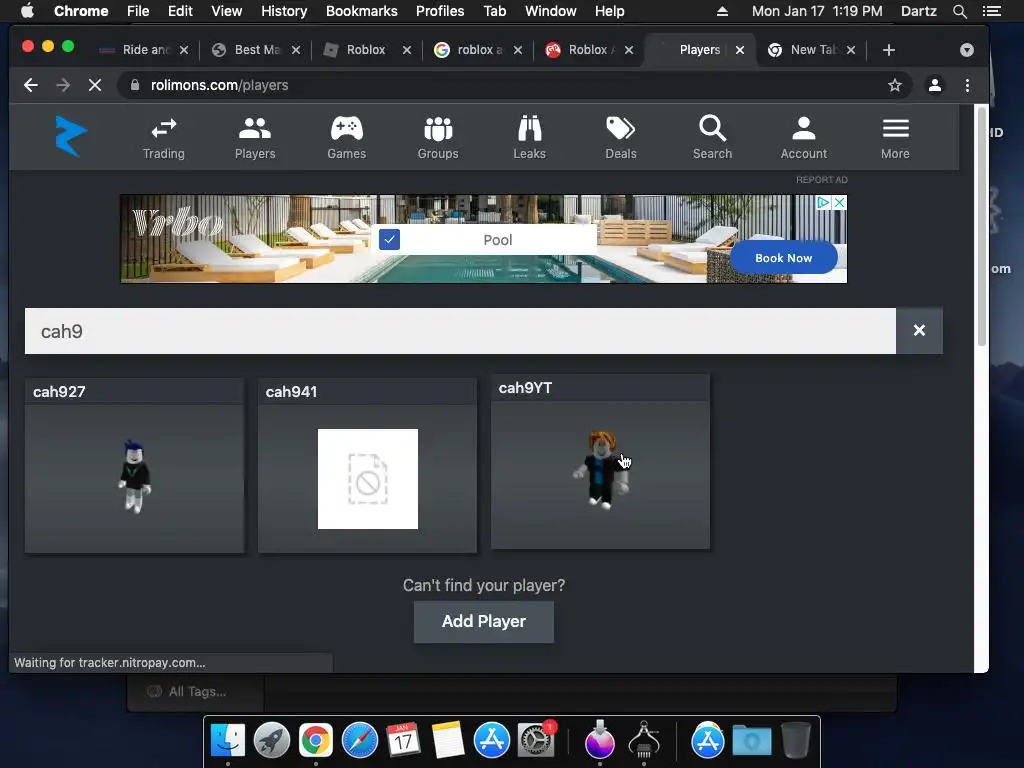Click the REPORT AD link
Screen dimensions: 1024x768
pos(822,180)
